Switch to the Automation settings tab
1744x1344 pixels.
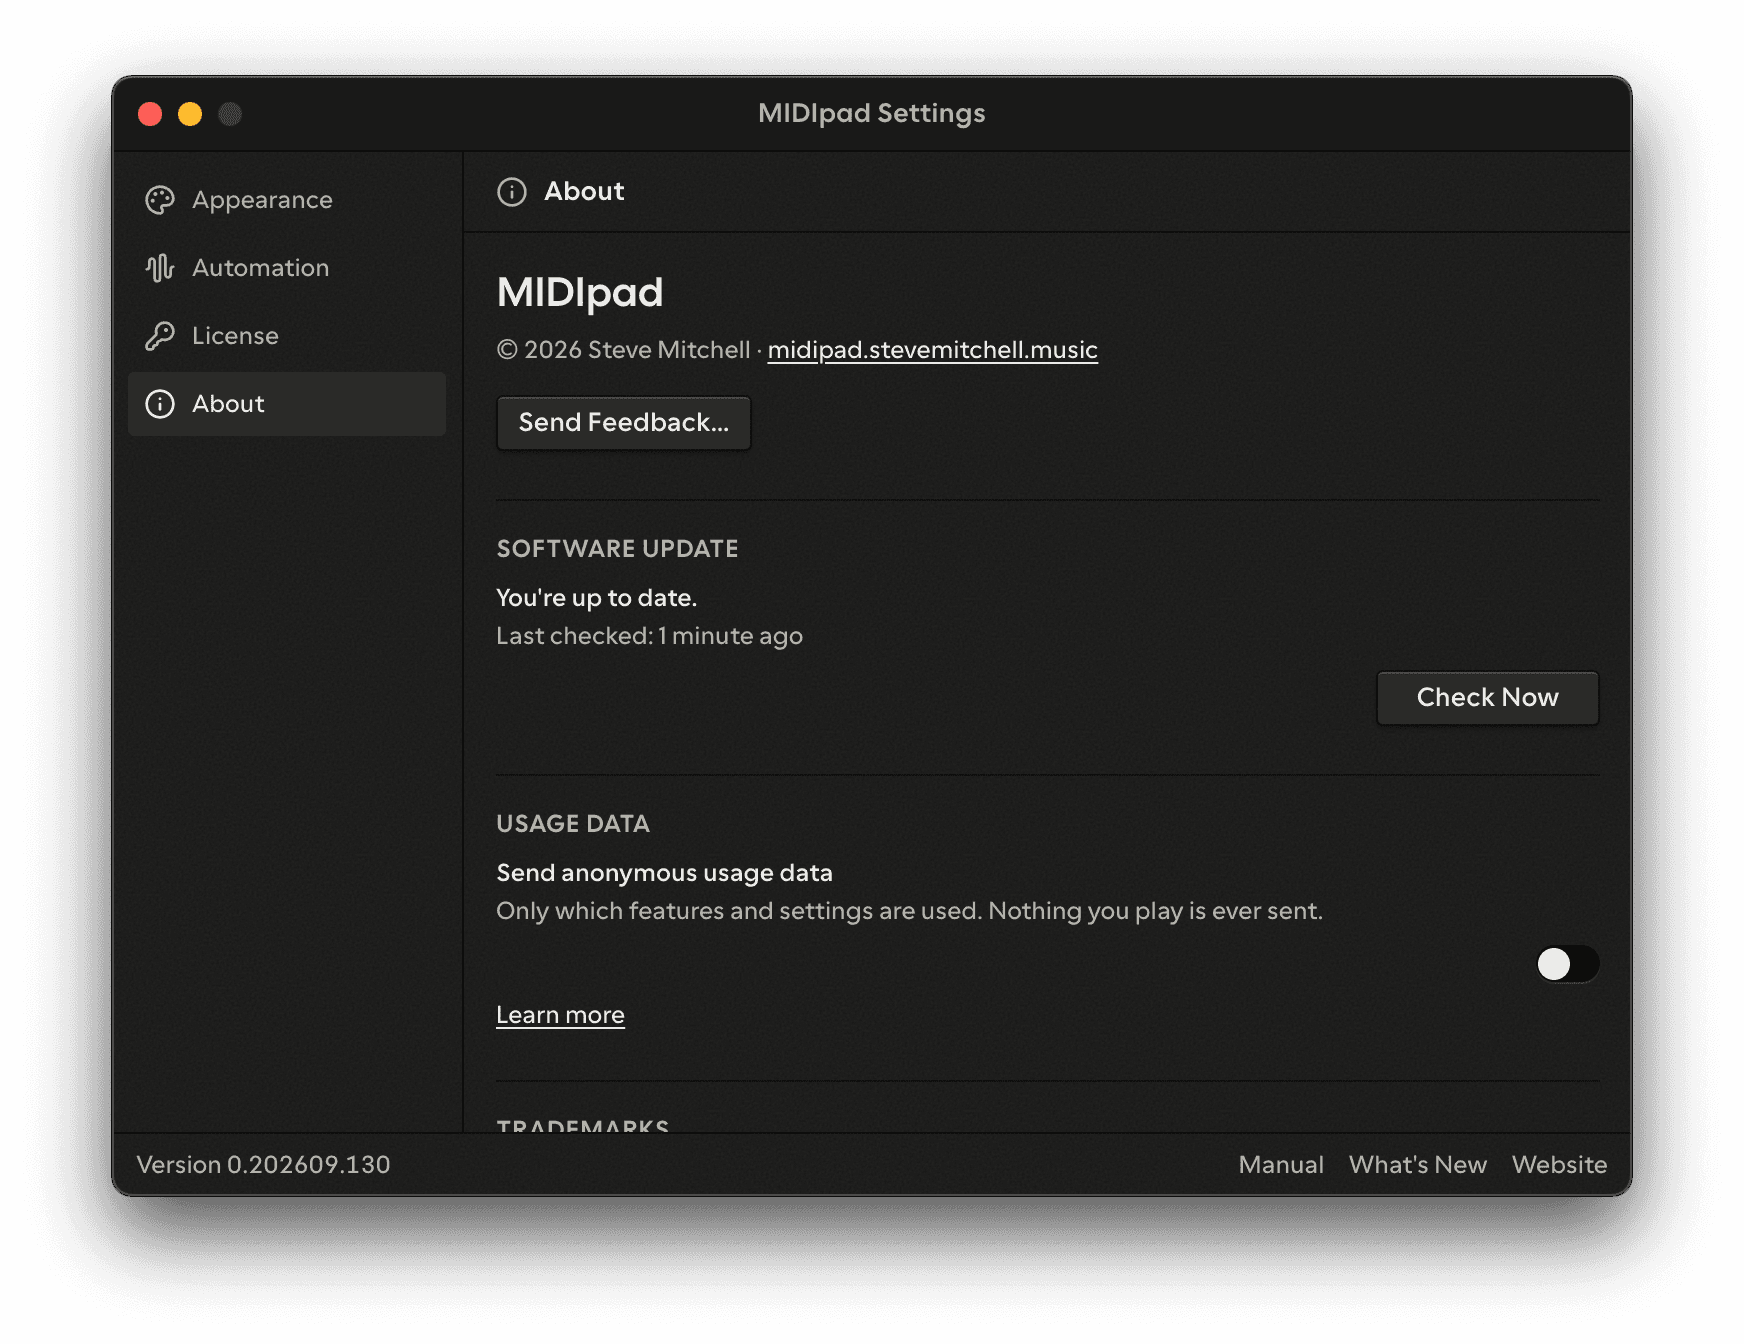click(x=287, y=268)
